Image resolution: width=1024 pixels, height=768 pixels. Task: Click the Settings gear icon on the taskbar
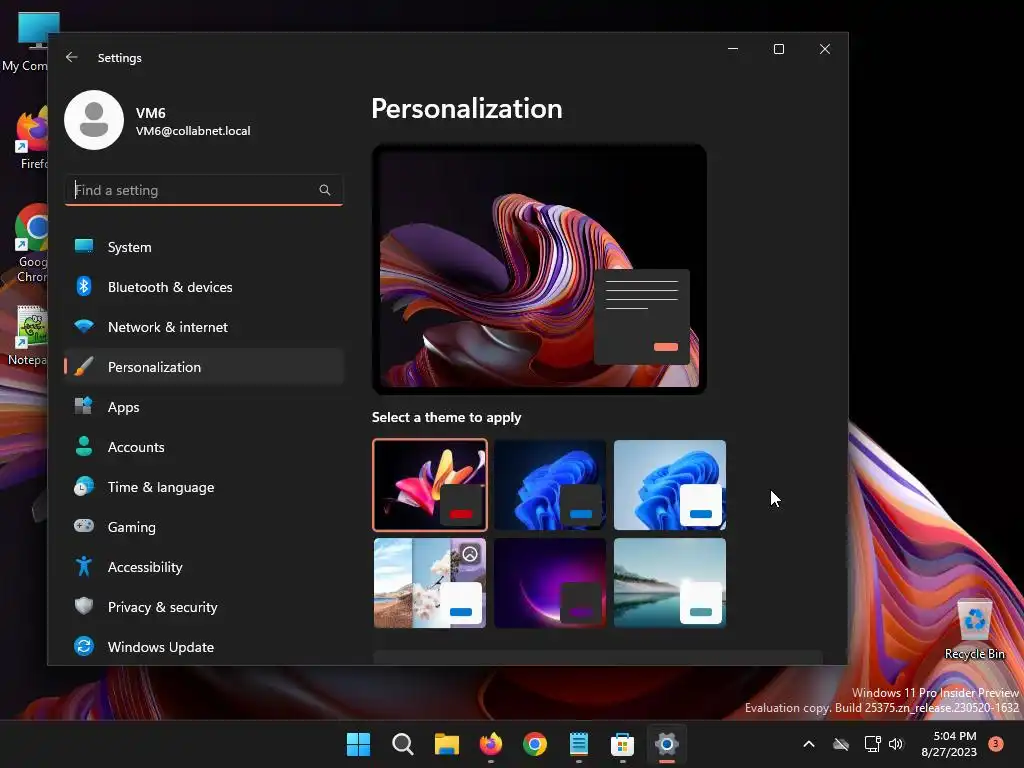point(667,744)
